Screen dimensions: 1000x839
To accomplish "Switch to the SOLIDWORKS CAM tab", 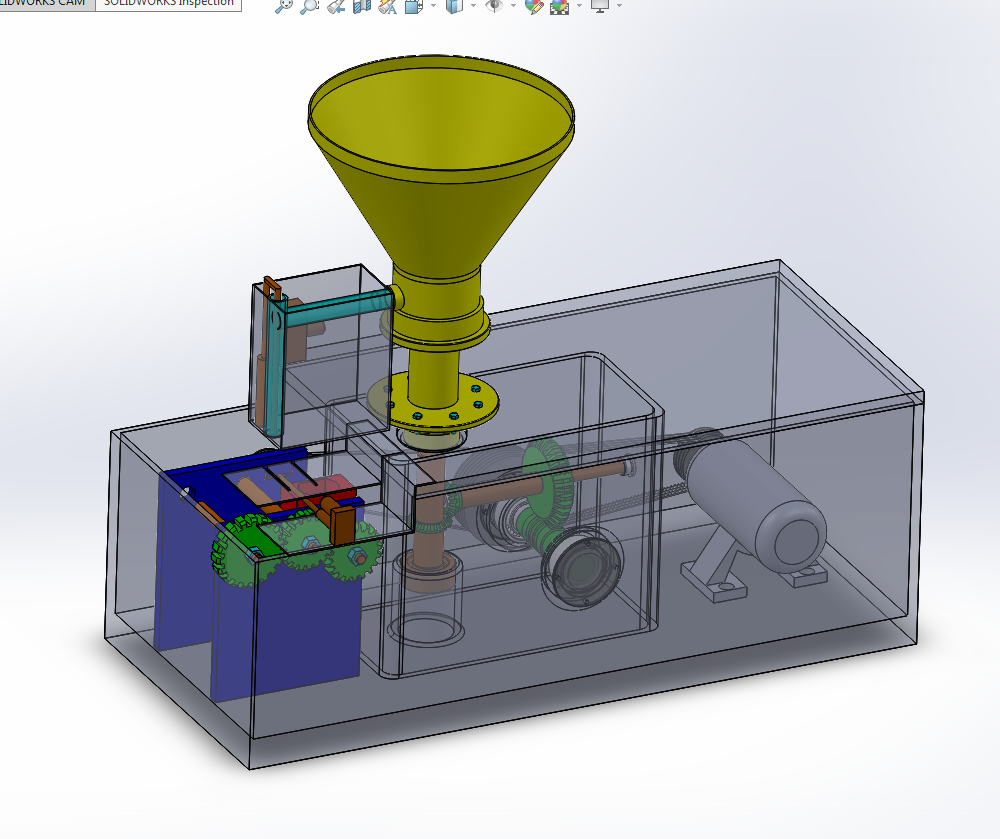I will click(x=47, y=4).
